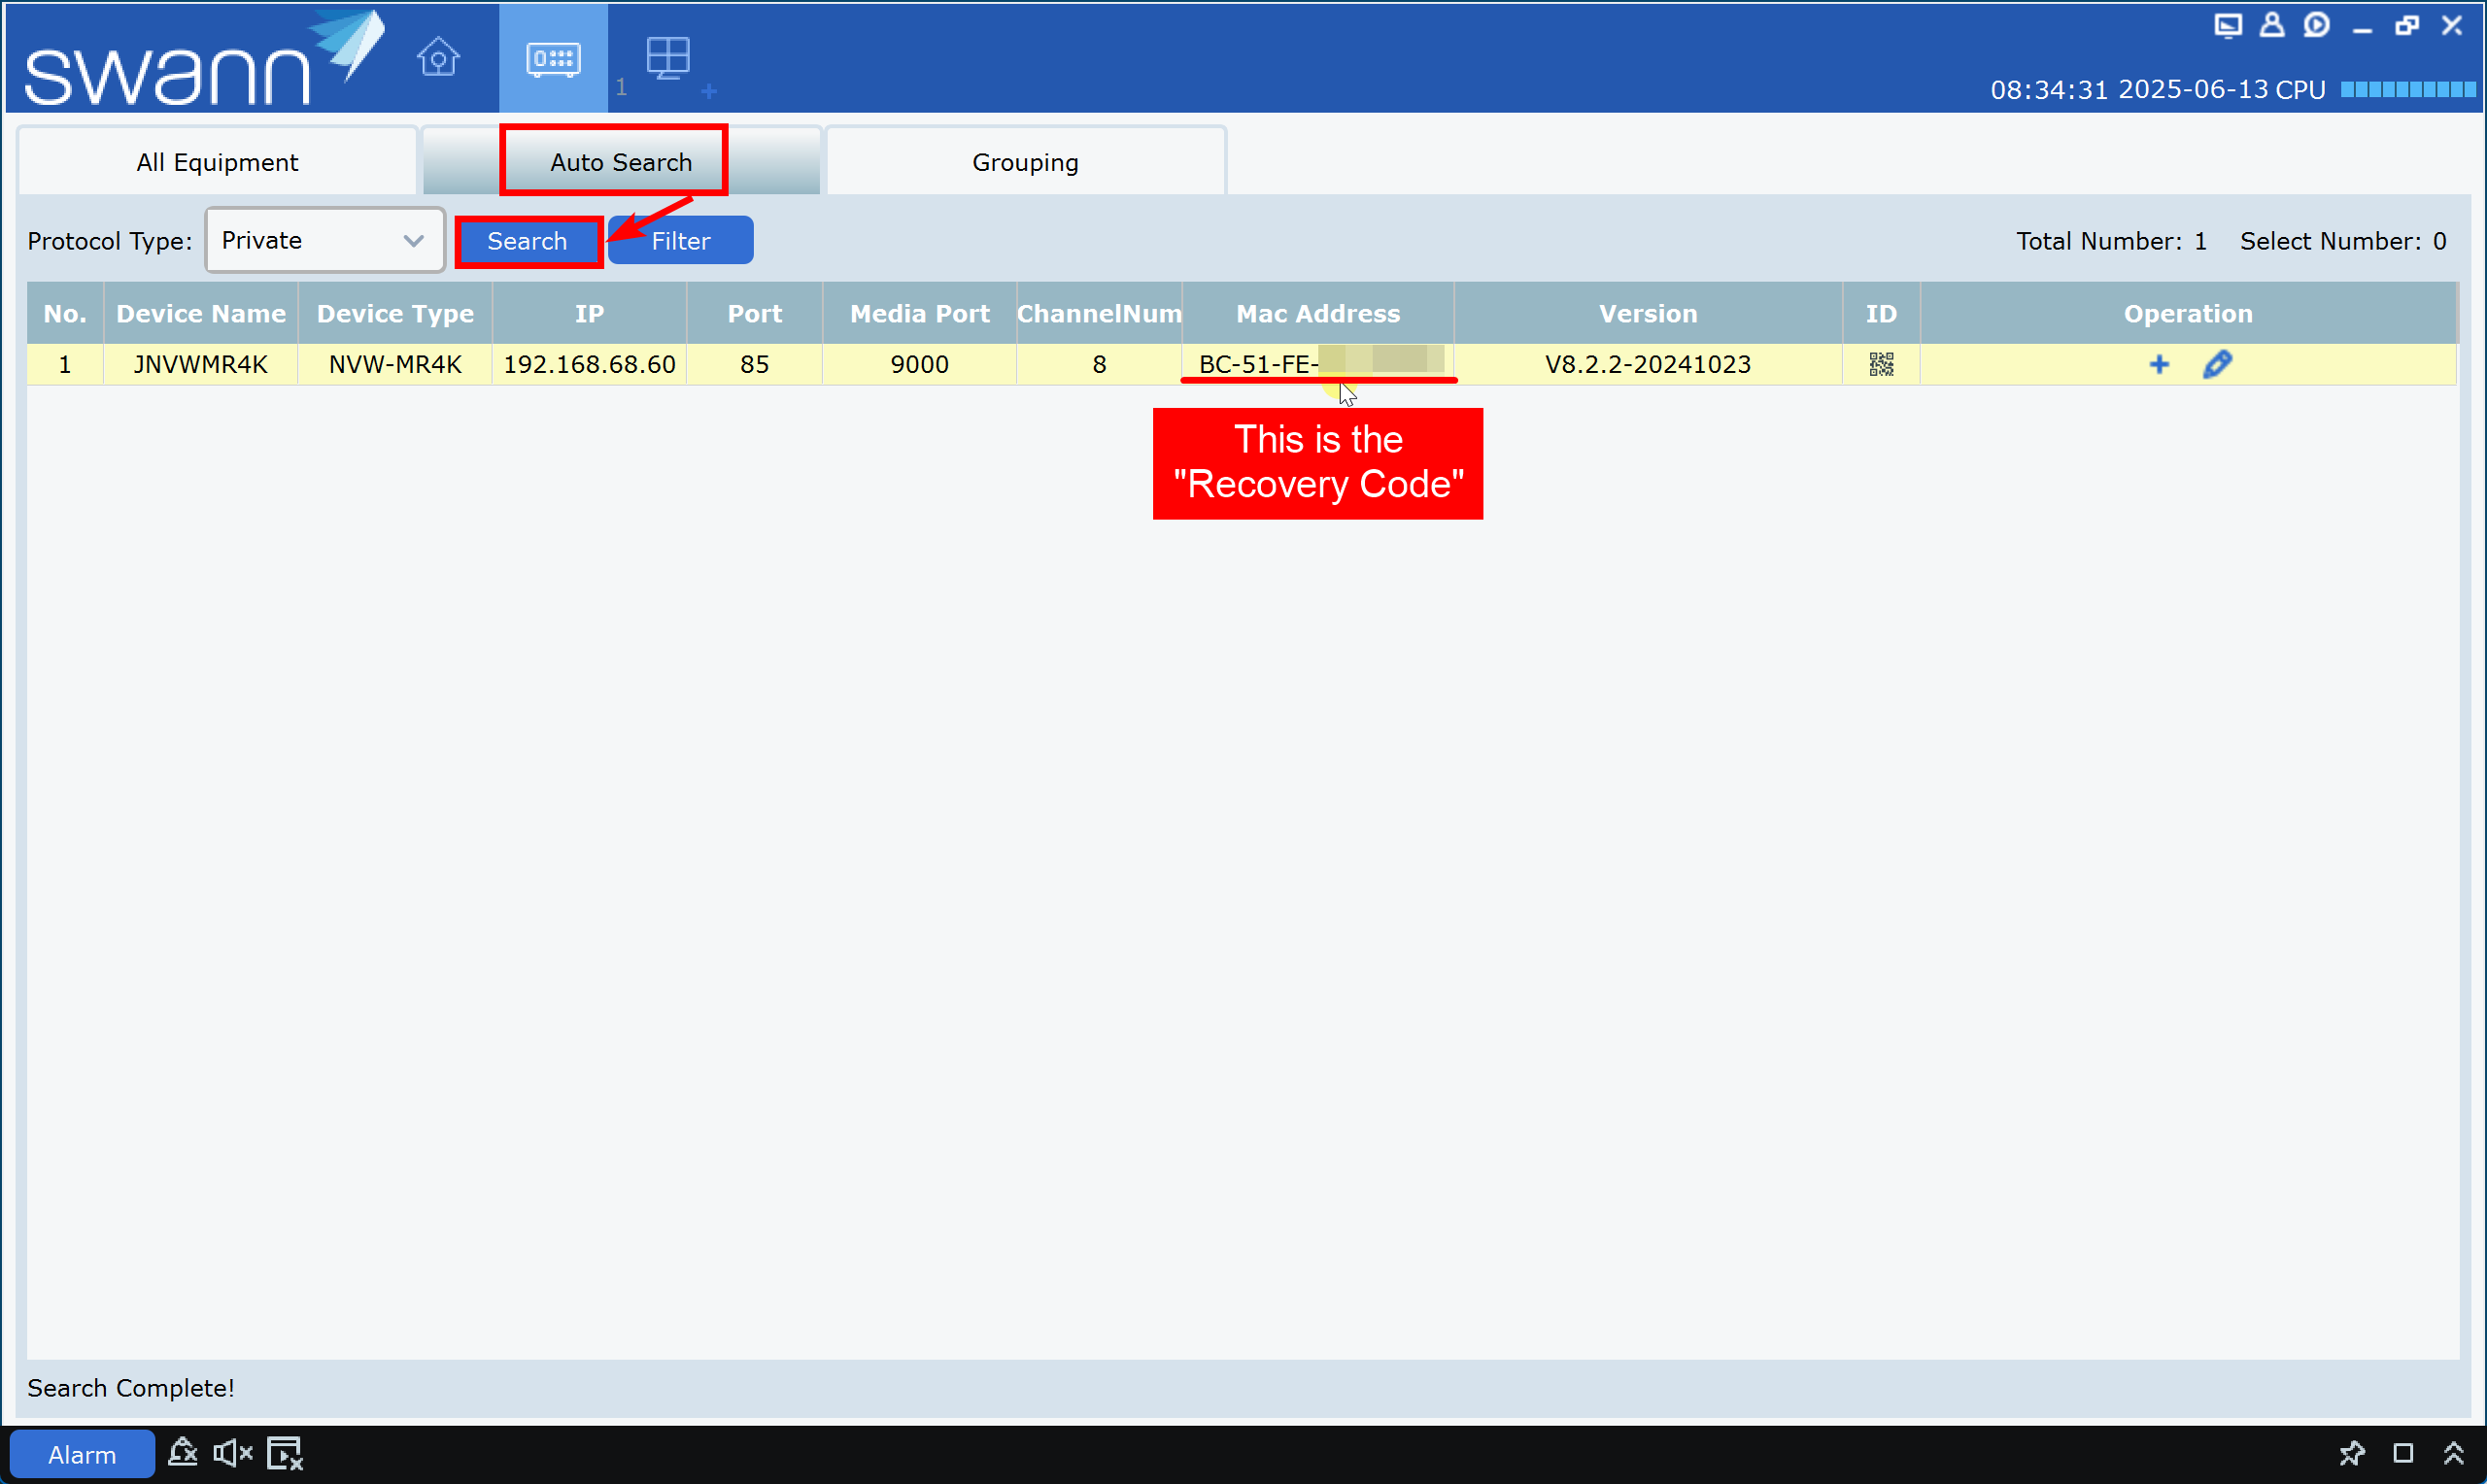
Task: Switch to the All Equipment tab
Action: pyautogui.click(x=217, y=162)
